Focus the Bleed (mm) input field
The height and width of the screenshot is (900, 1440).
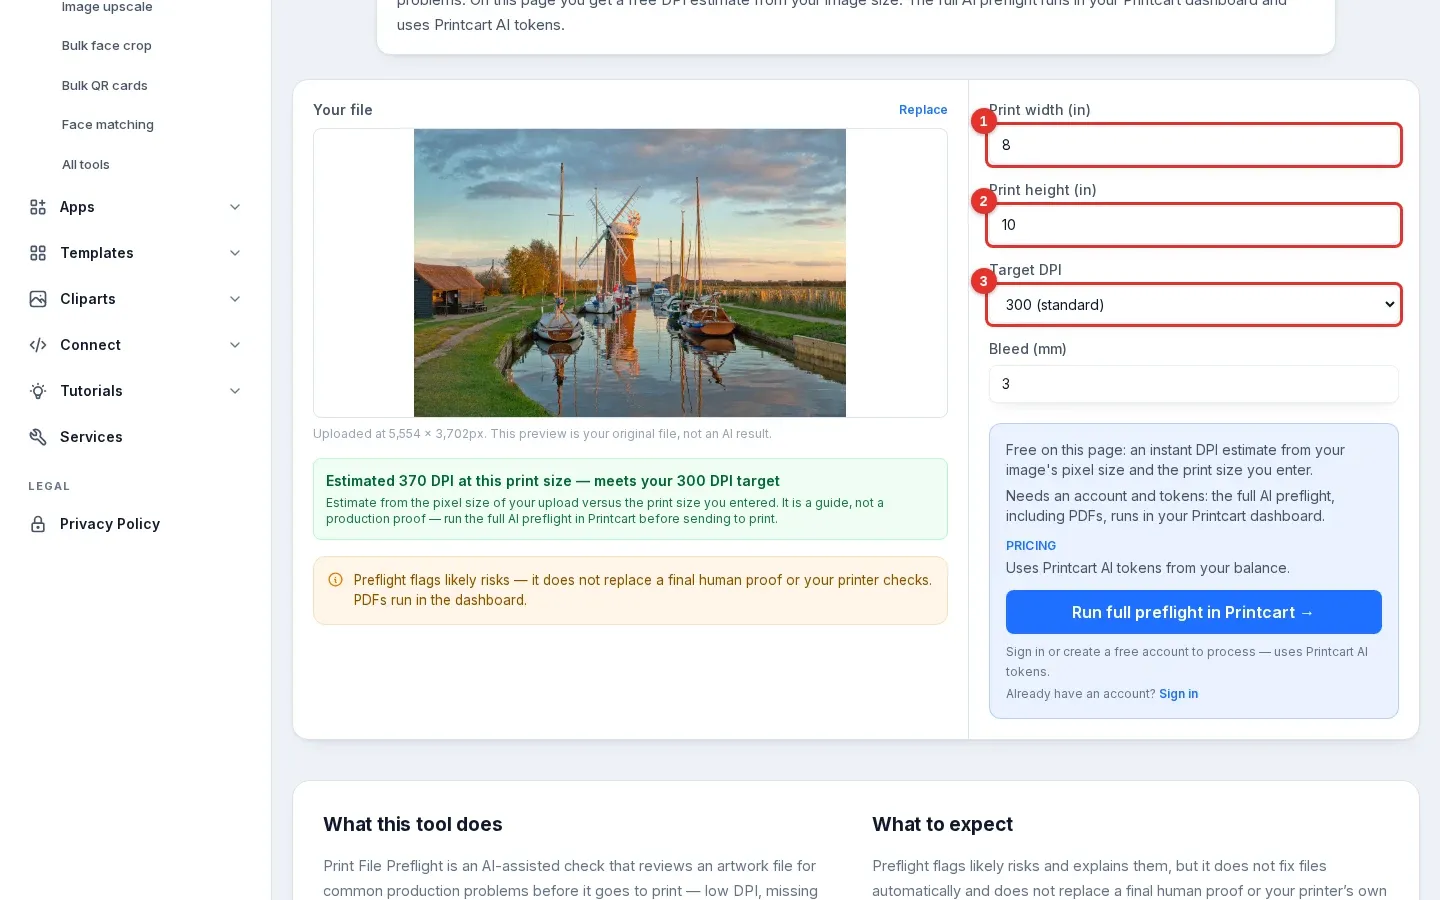(1194, 384)
